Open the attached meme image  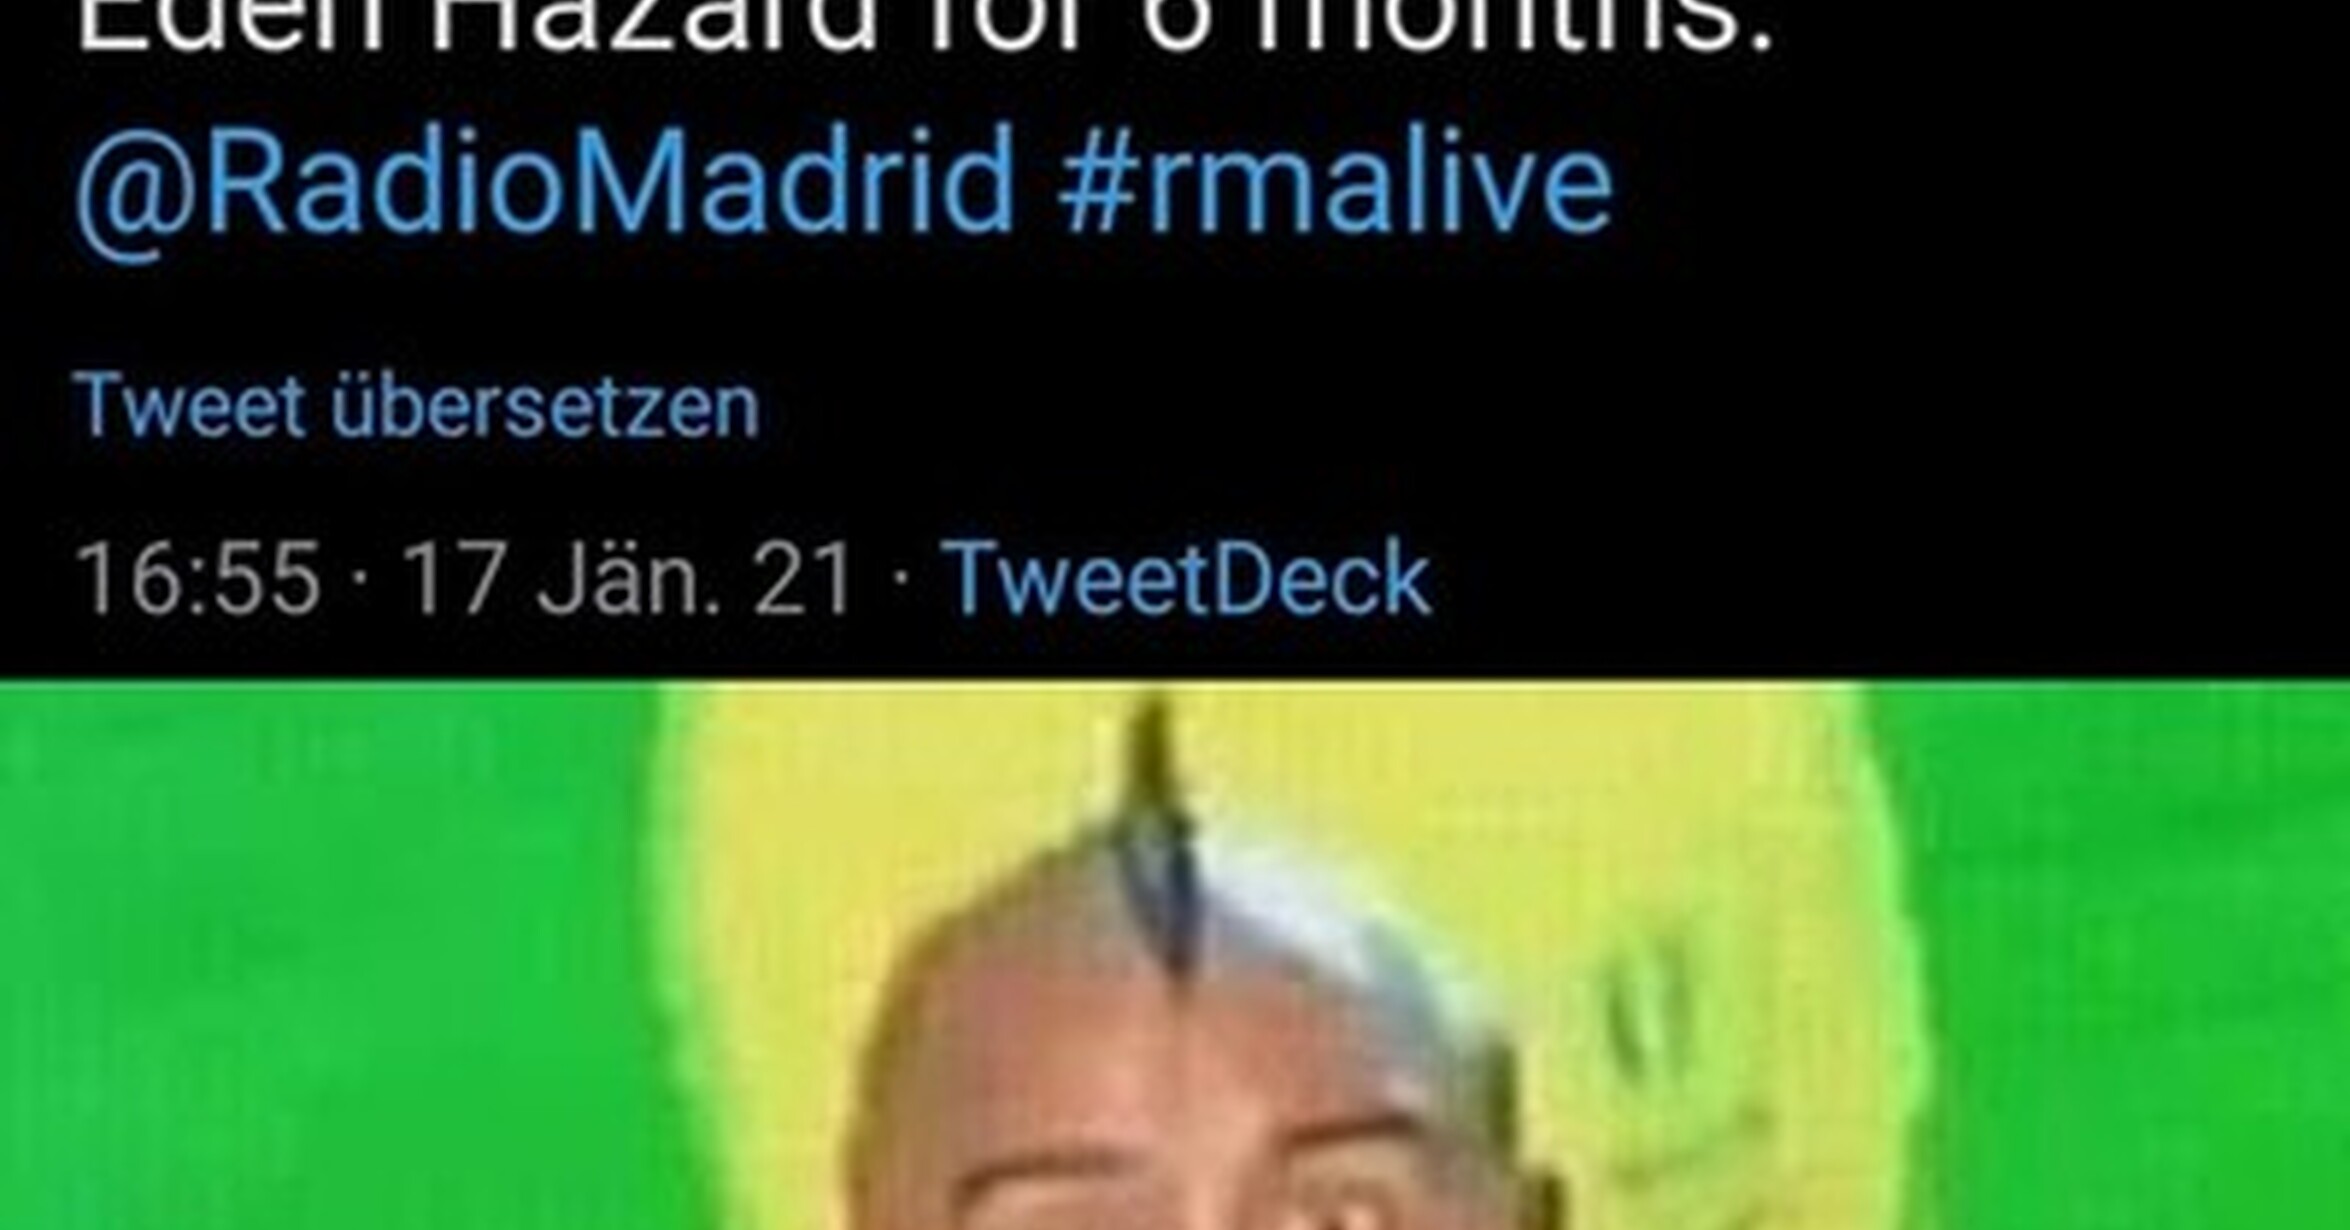click(1175, 956)
